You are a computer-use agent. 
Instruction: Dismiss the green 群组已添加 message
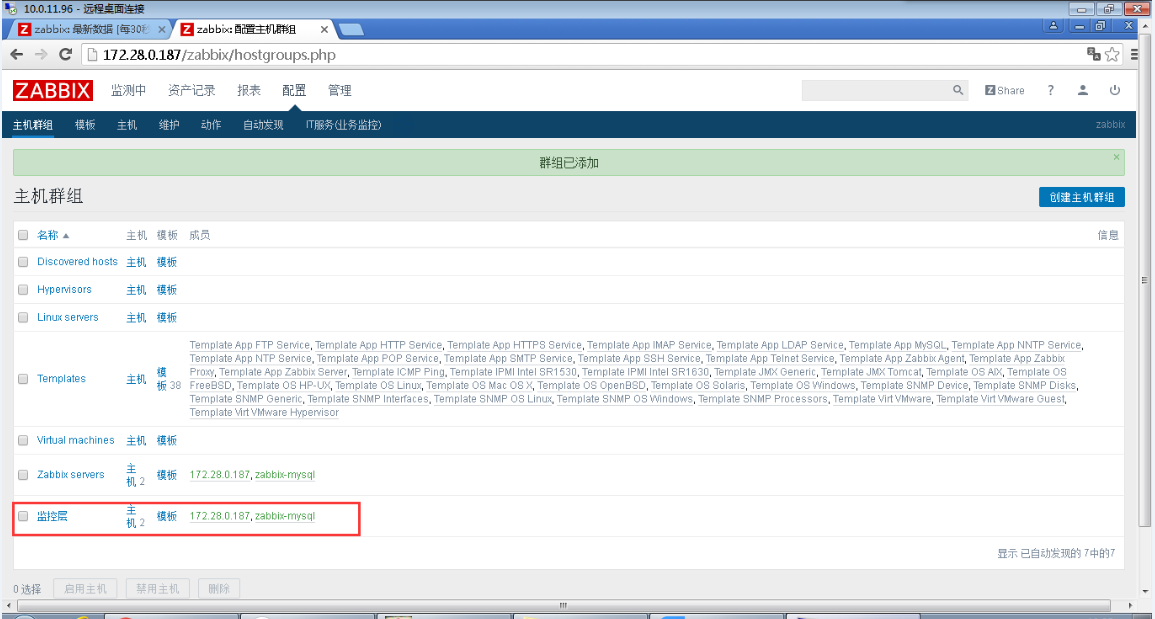[x=1116, y=157]
